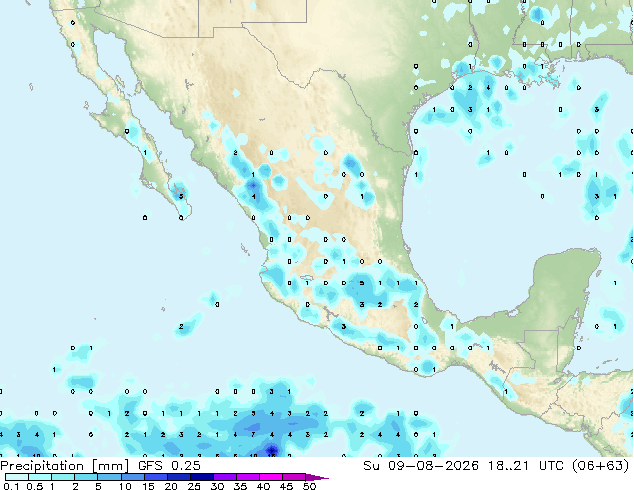Pick the 5–10 mm legend swatch
Viewport: 634px width, 490px height.
pos(109,477)
